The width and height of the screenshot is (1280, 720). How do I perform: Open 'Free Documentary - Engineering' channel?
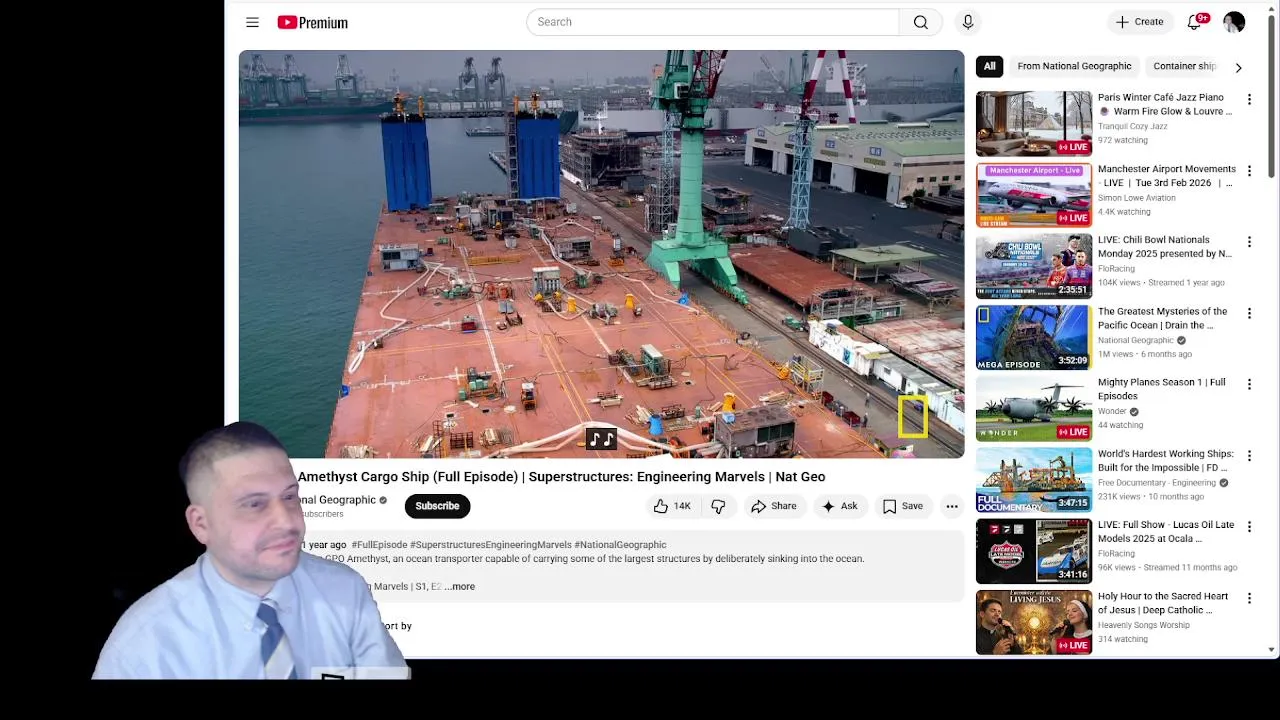coord(1157,483)
